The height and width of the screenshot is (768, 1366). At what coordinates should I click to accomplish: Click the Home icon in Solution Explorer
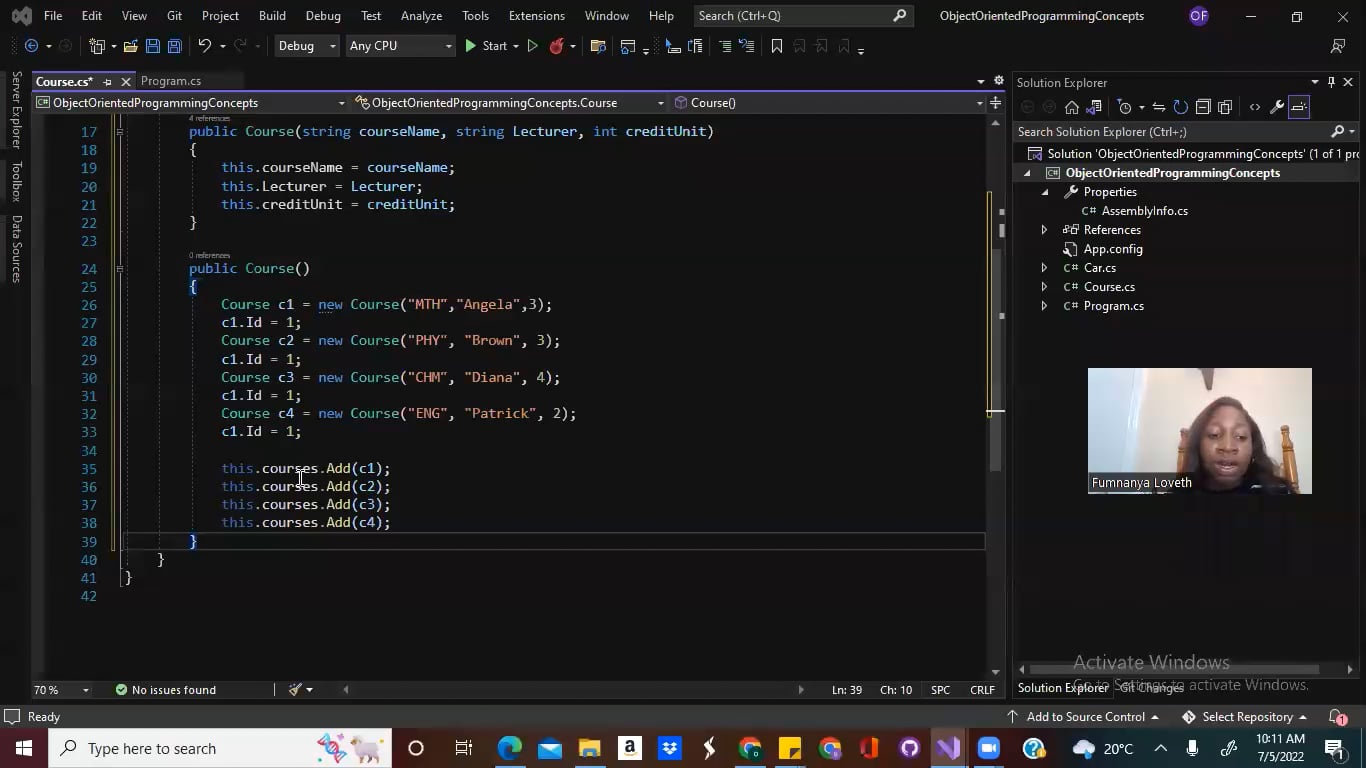point(1072,107)
